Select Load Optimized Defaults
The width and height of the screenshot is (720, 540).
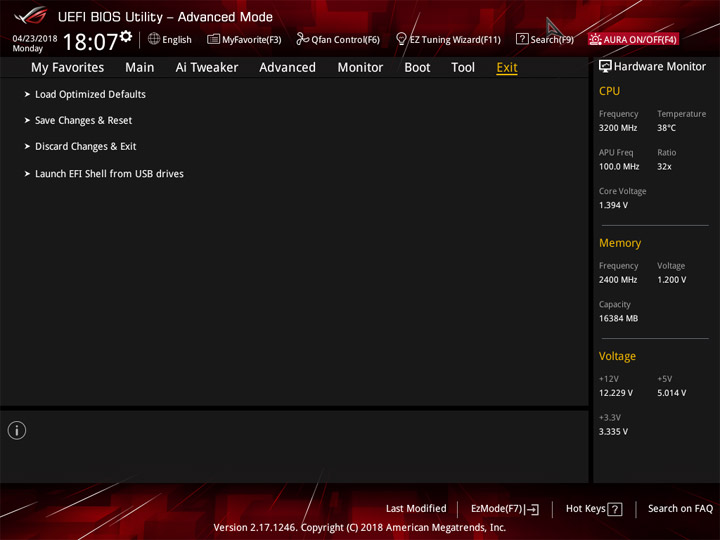90,94
